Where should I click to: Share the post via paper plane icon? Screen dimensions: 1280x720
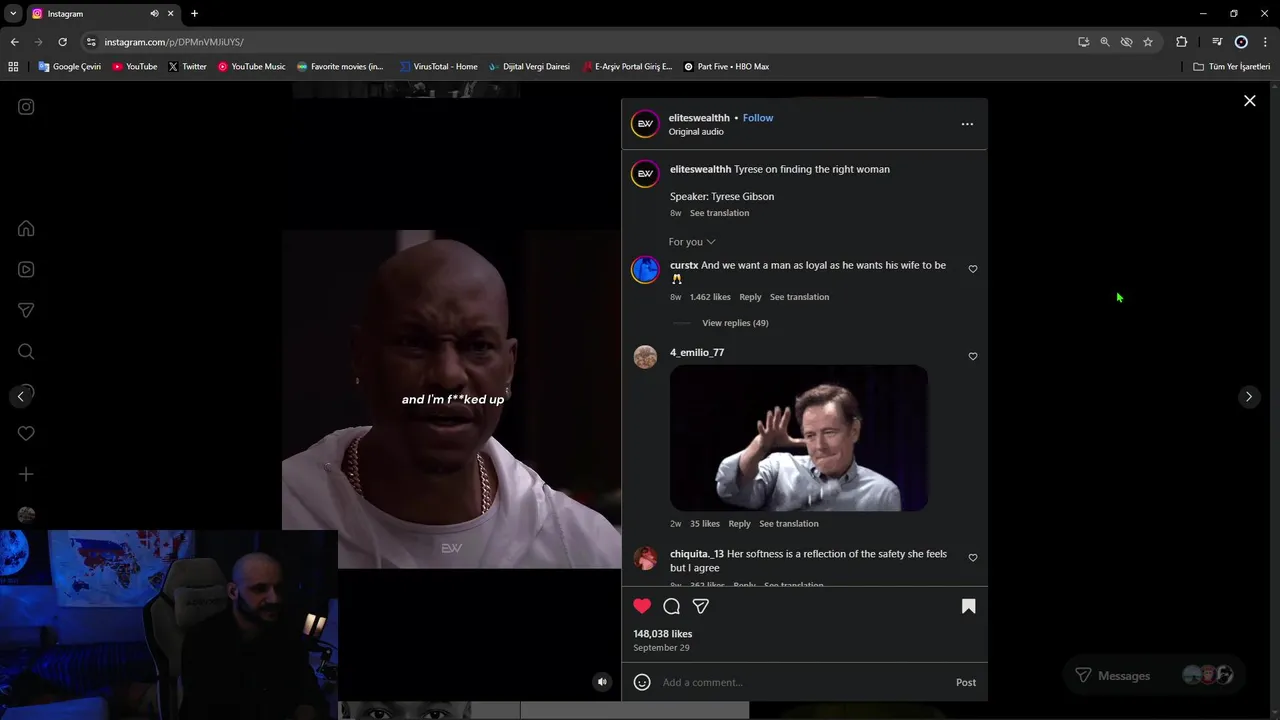tap(701, 606)
